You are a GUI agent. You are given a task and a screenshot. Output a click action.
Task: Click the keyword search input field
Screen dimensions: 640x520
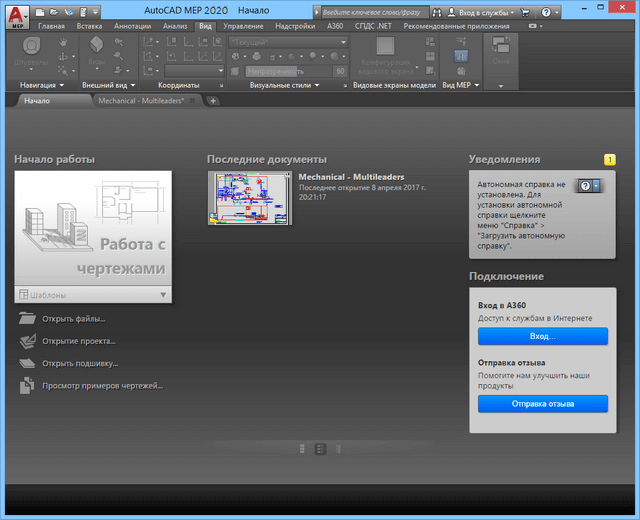point(370,10)
